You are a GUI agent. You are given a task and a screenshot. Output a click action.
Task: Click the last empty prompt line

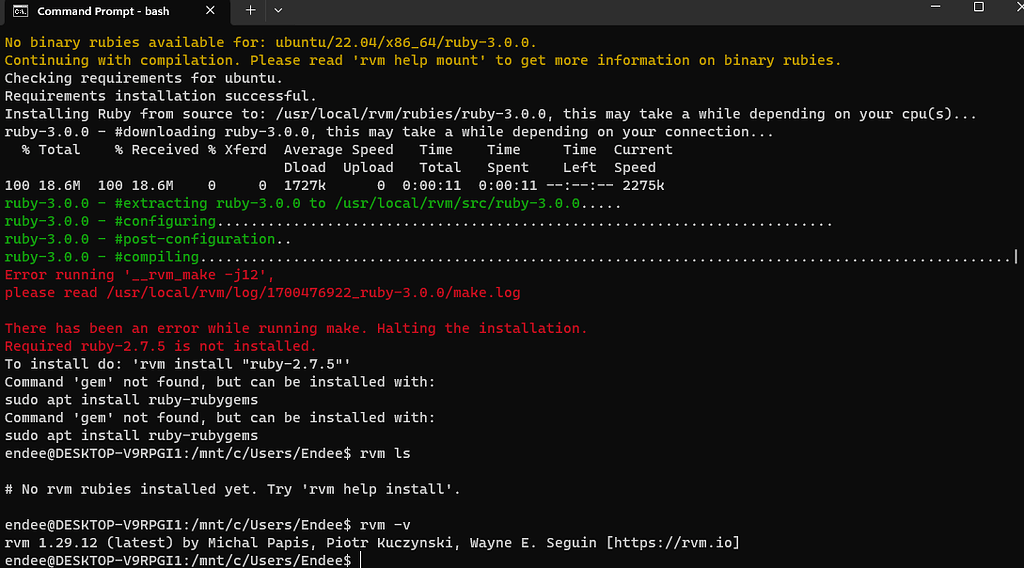point(183,560)
